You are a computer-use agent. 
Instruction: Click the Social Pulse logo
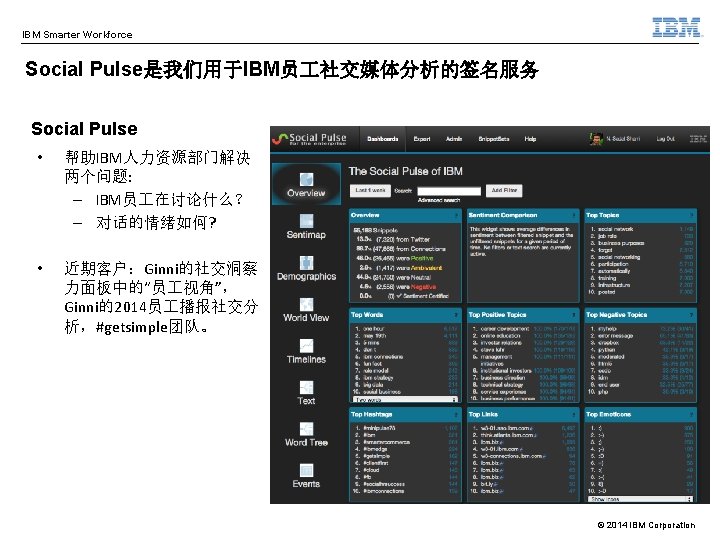(309, 139)
